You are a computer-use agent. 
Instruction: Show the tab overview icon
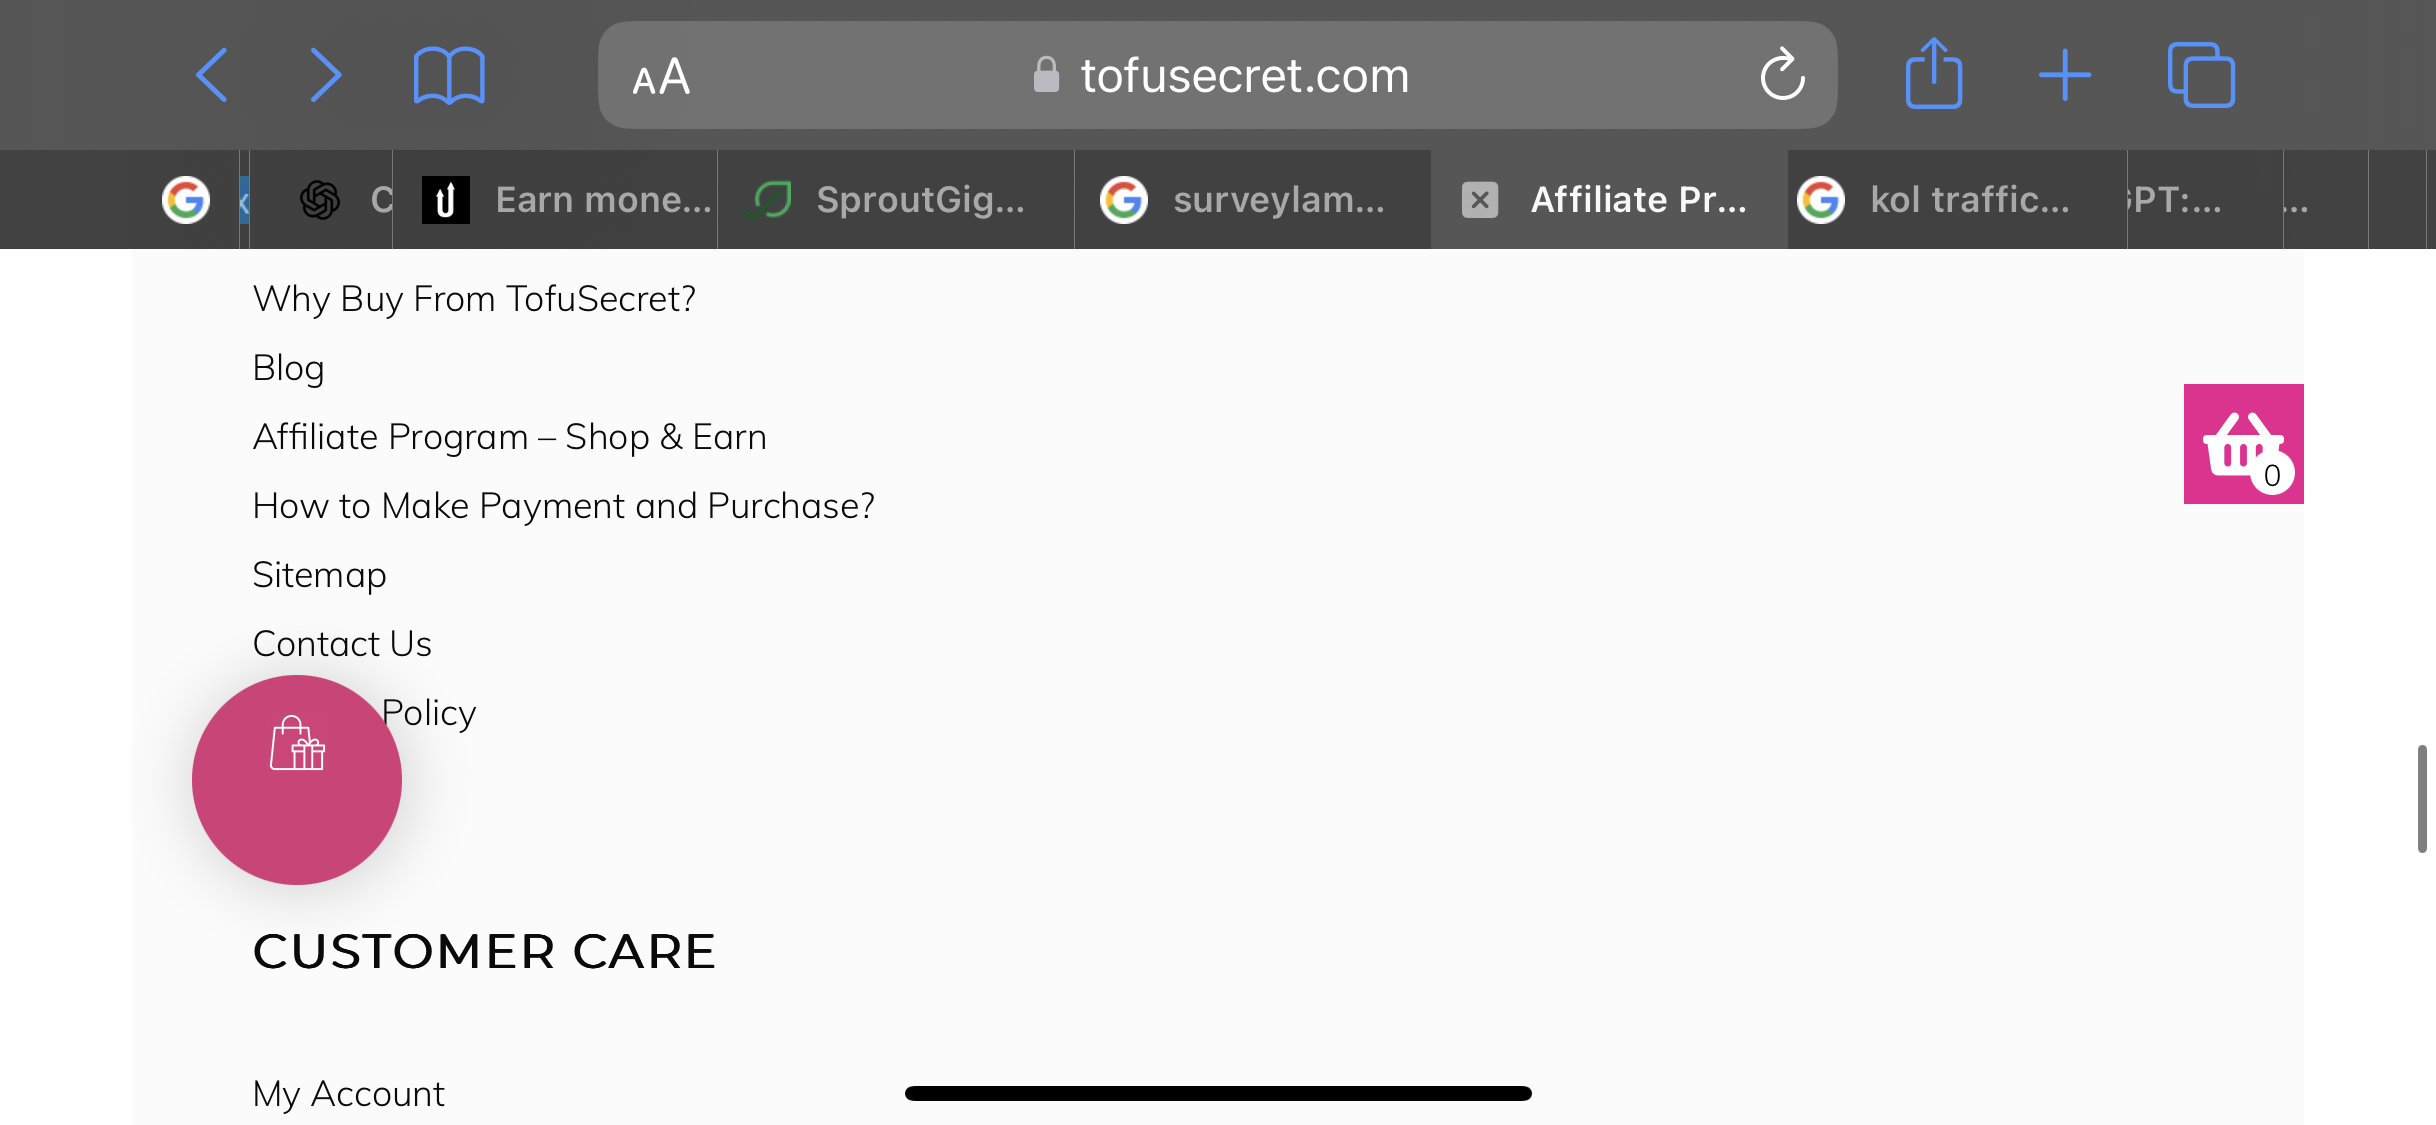(x=2201, y=75)
